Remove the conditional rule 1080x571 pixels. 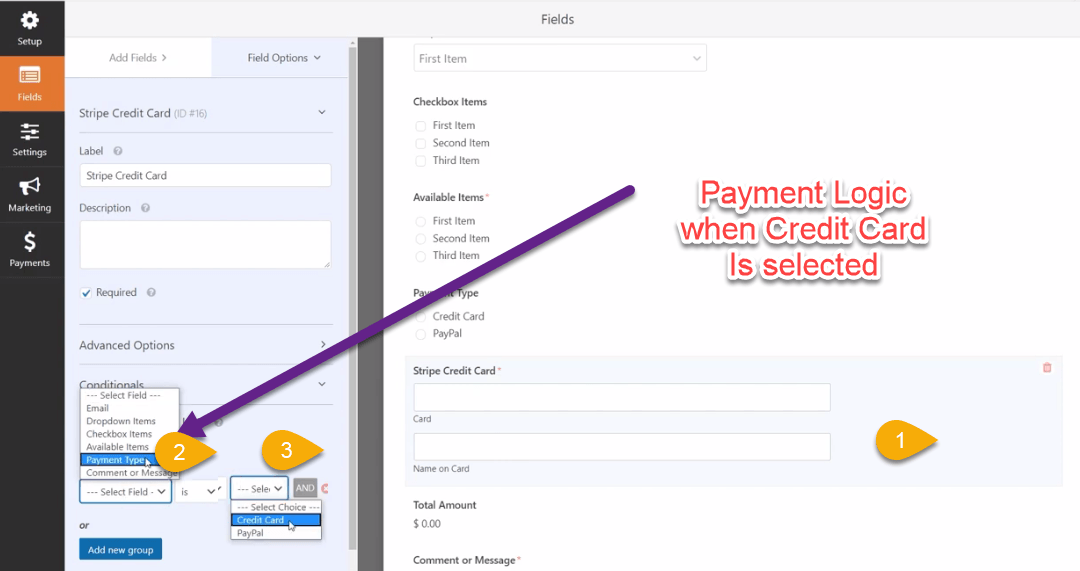[x=324, y=488]
